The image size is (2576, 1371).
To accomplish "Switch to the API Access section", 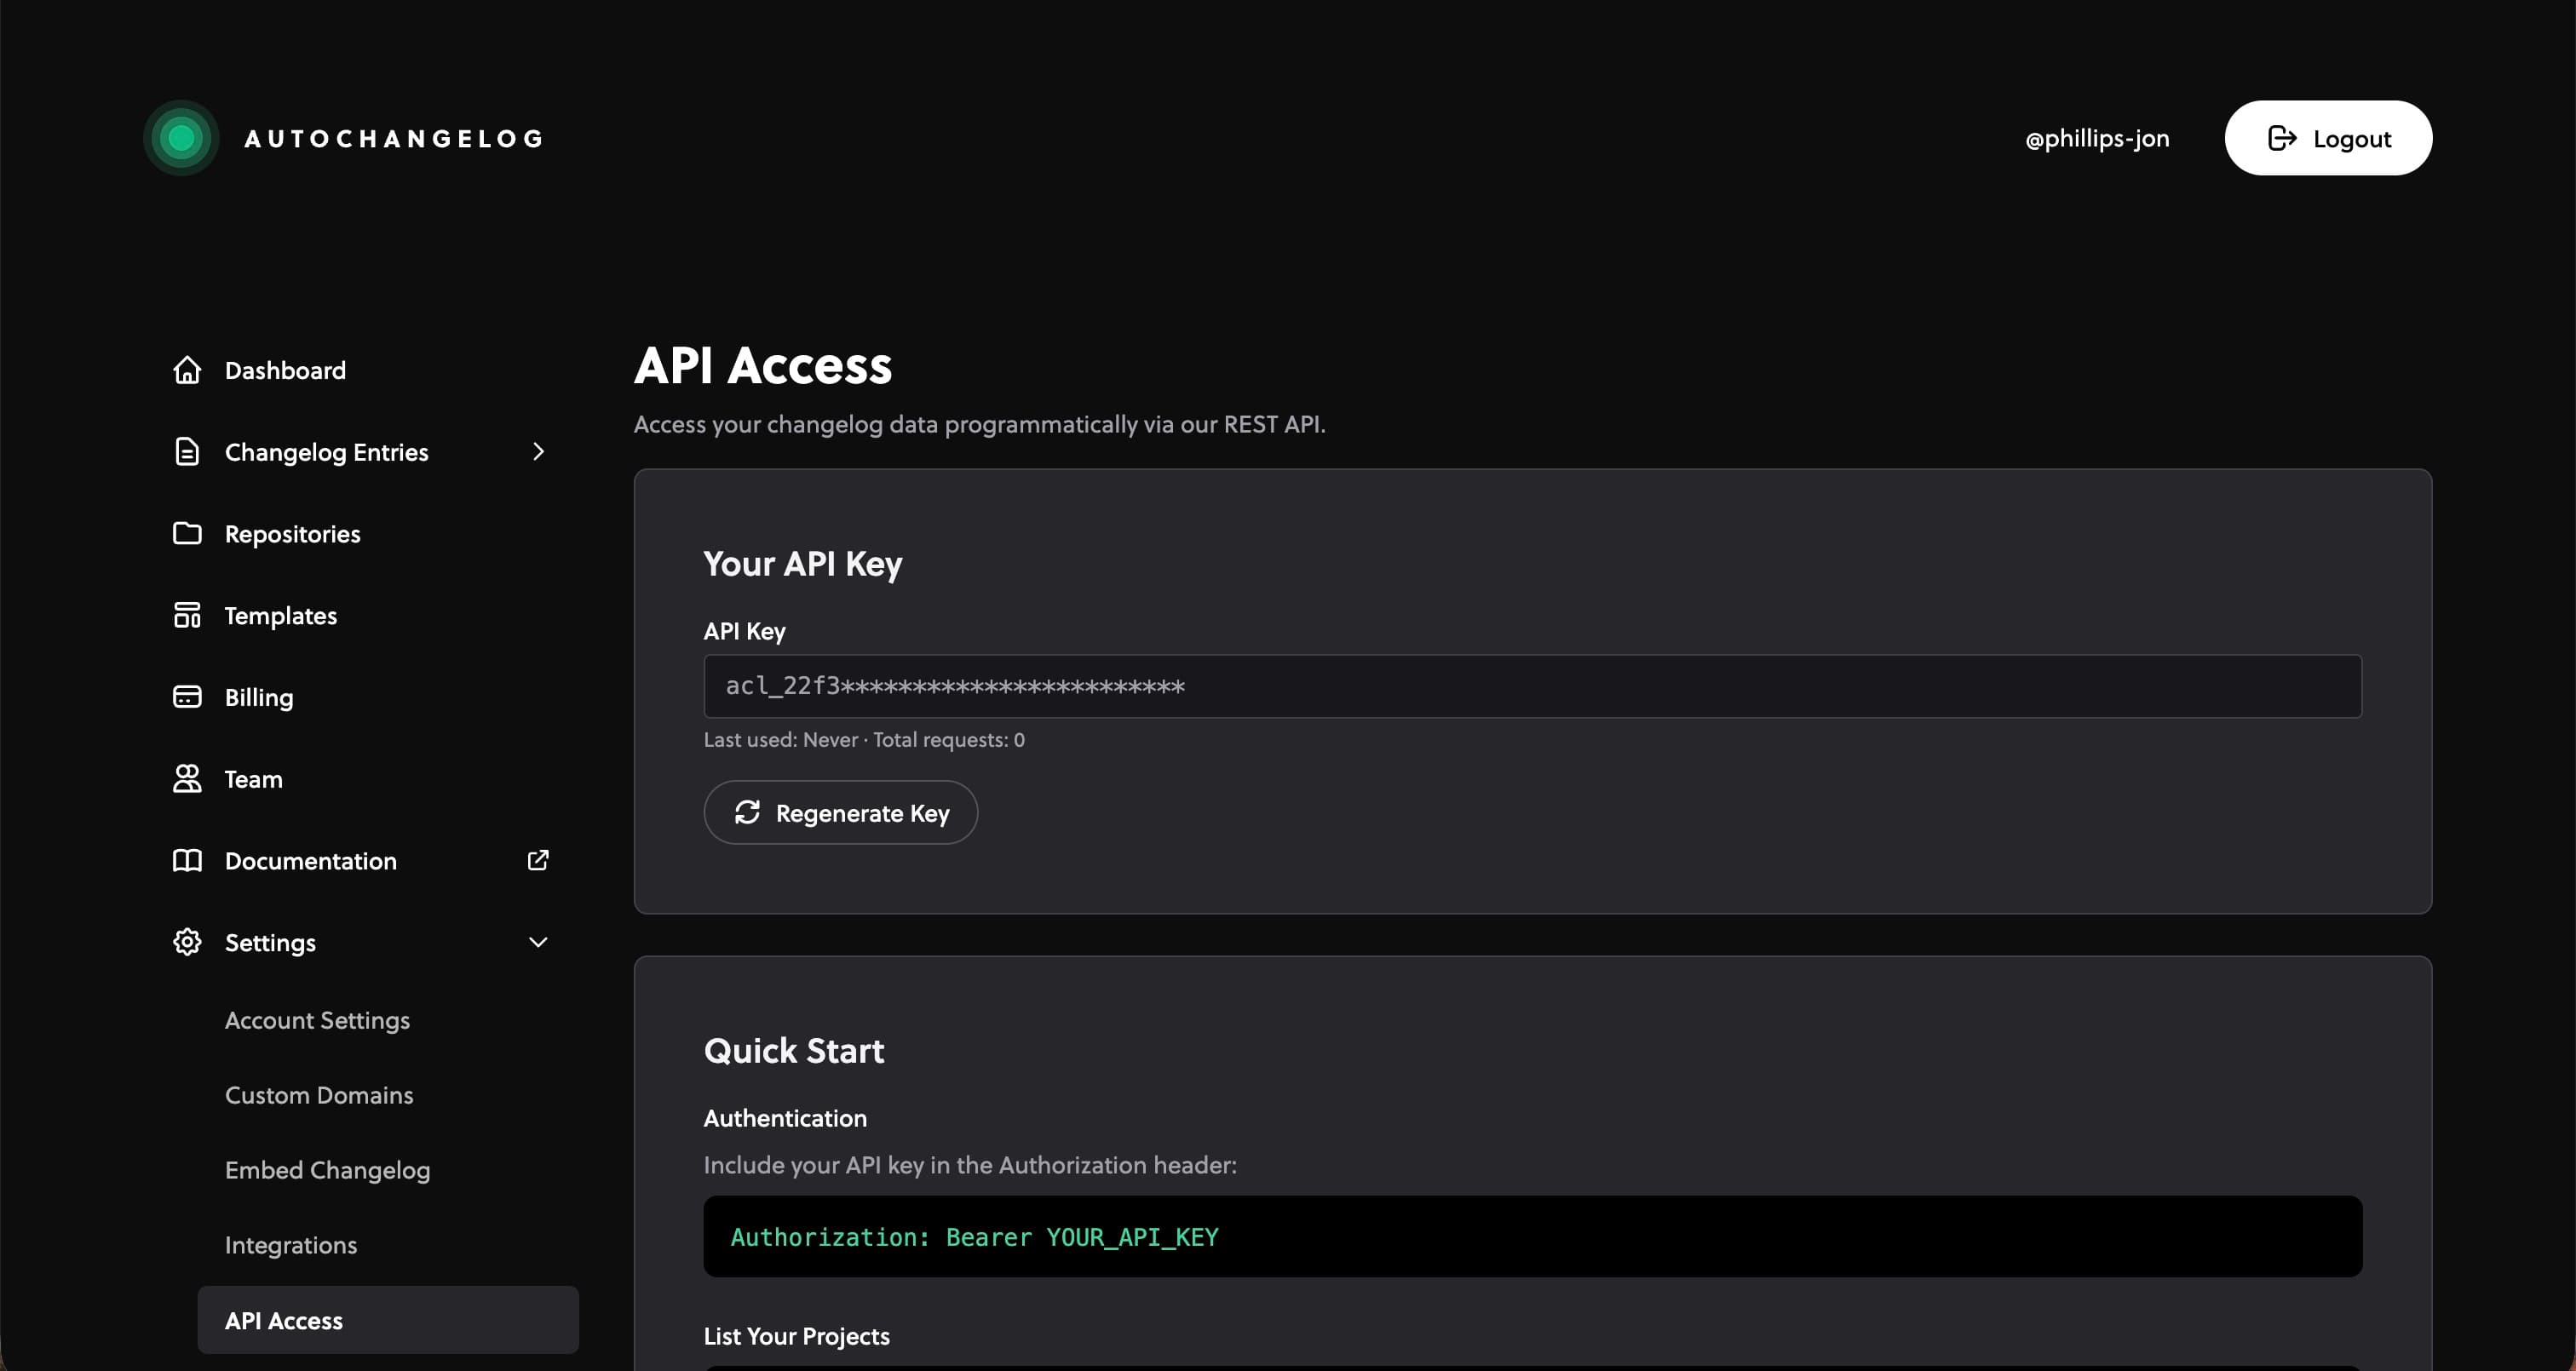I will [283, 1320].
